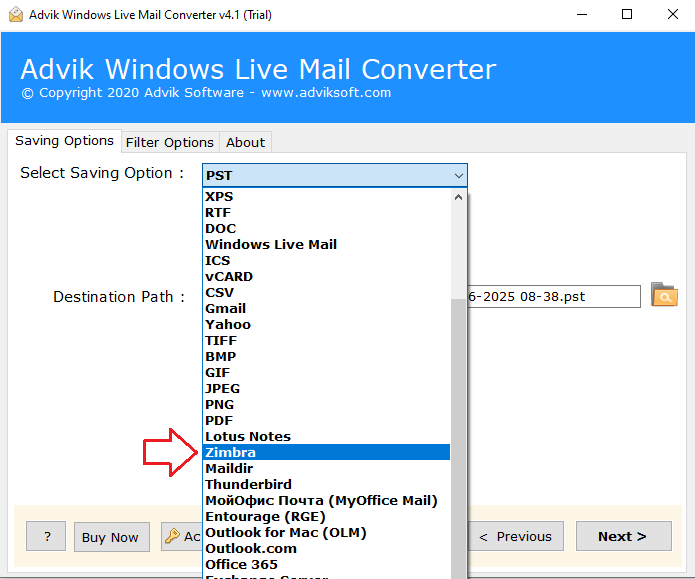Choose Outlook for Mac (OLM)

(x=326, y=532)
